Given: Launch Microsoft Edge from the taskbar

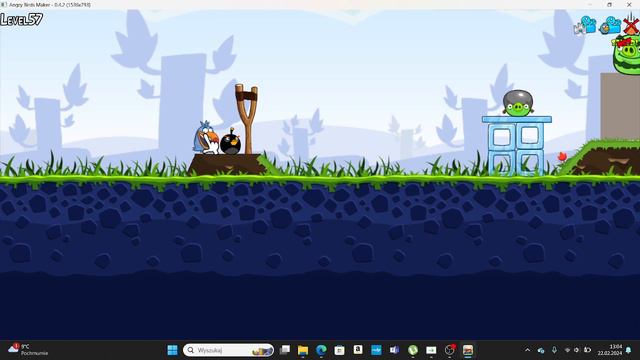Looking at the screenshot, I should (x=321, y=350).
